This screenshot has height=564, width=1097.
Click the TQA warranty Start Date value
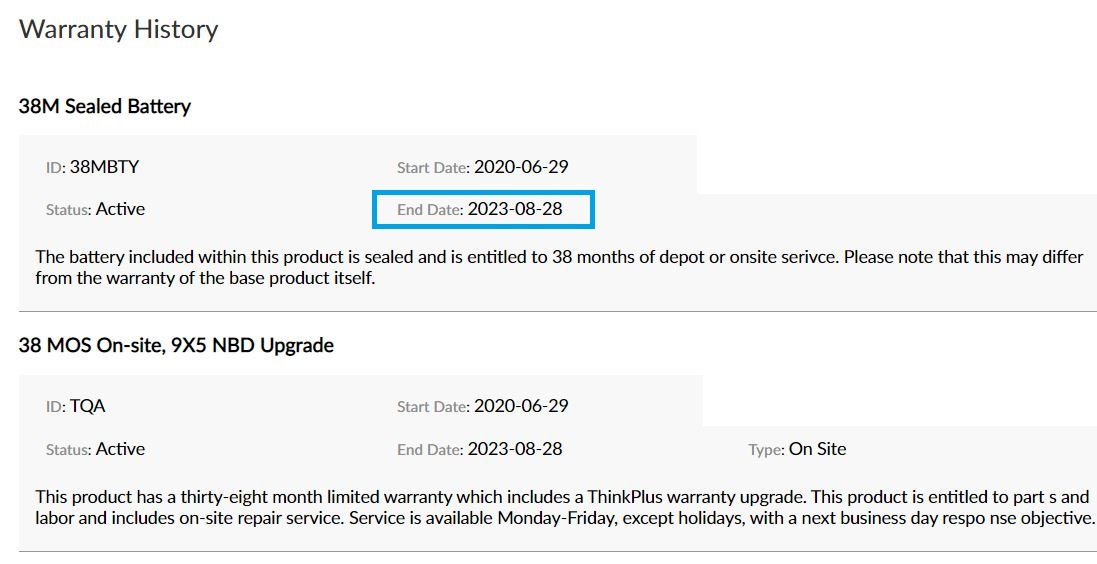pyautogui.click(x=521, y=407)
